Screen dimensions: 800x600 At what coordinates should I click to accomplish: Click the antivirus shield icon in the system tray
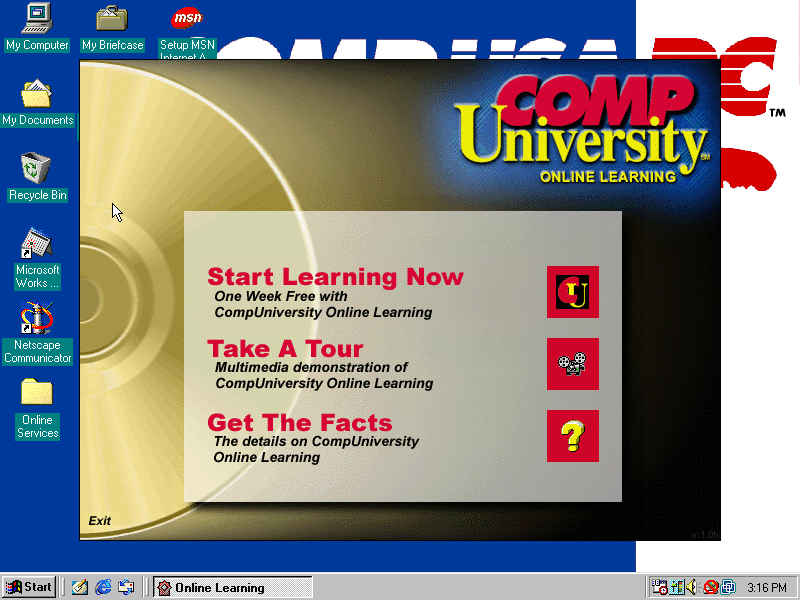[710, 588]
